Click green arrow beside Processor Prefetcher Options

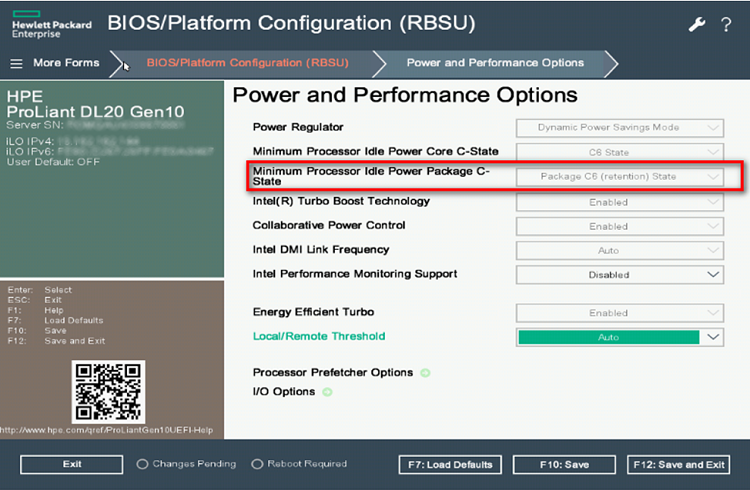click(425, 373)
